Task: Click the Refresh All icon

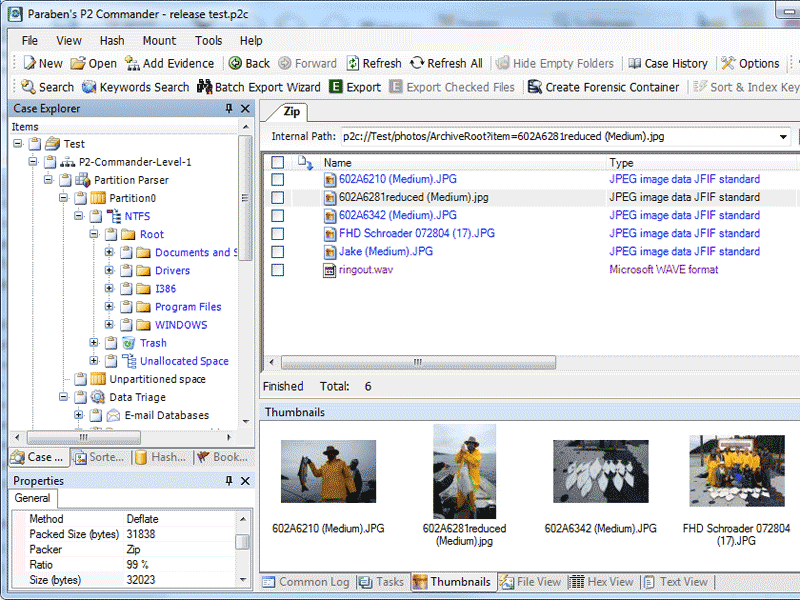Action: pyautogui.click(x=417, y=63)
